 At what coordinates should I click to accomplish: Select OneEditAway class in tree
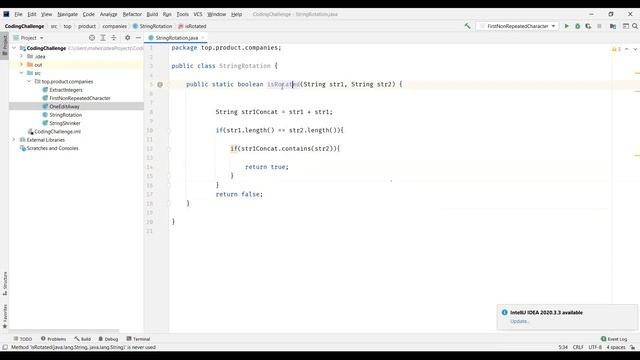(64, 107)
